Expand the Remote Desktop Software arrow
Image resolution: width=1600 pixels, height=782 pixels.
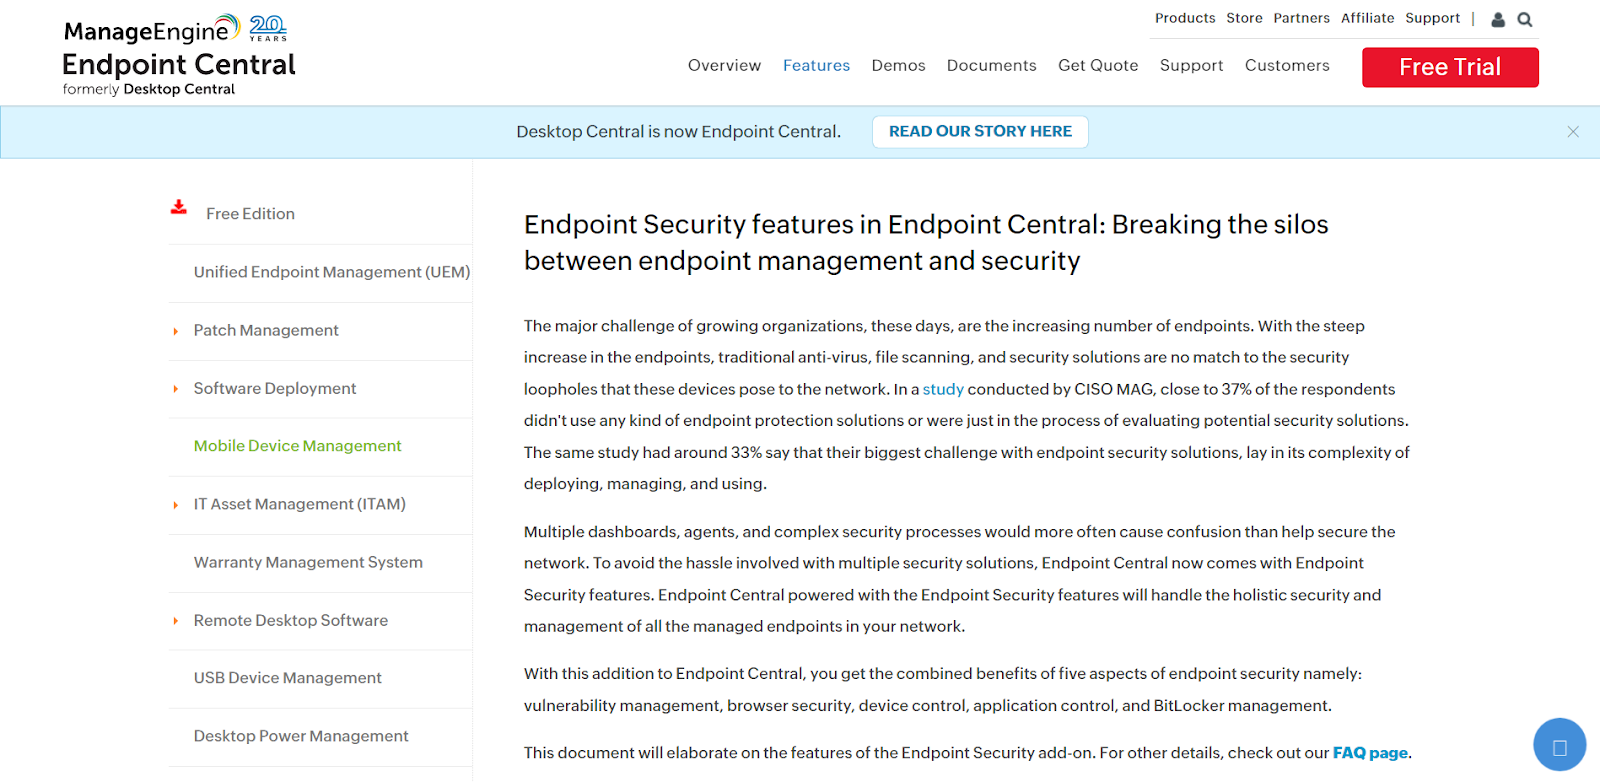click(x=176, y=621)
